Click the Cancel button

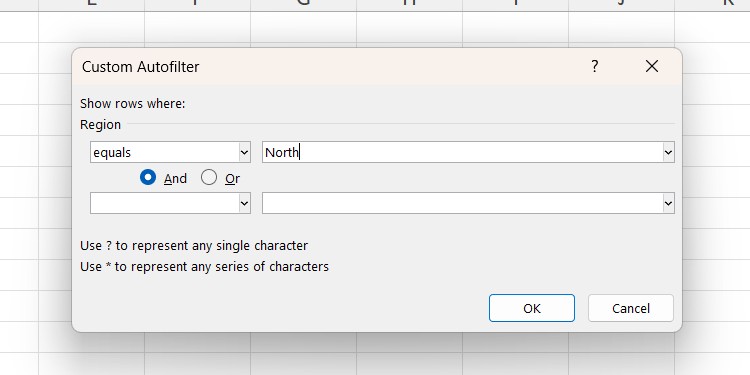coord(630,308)
